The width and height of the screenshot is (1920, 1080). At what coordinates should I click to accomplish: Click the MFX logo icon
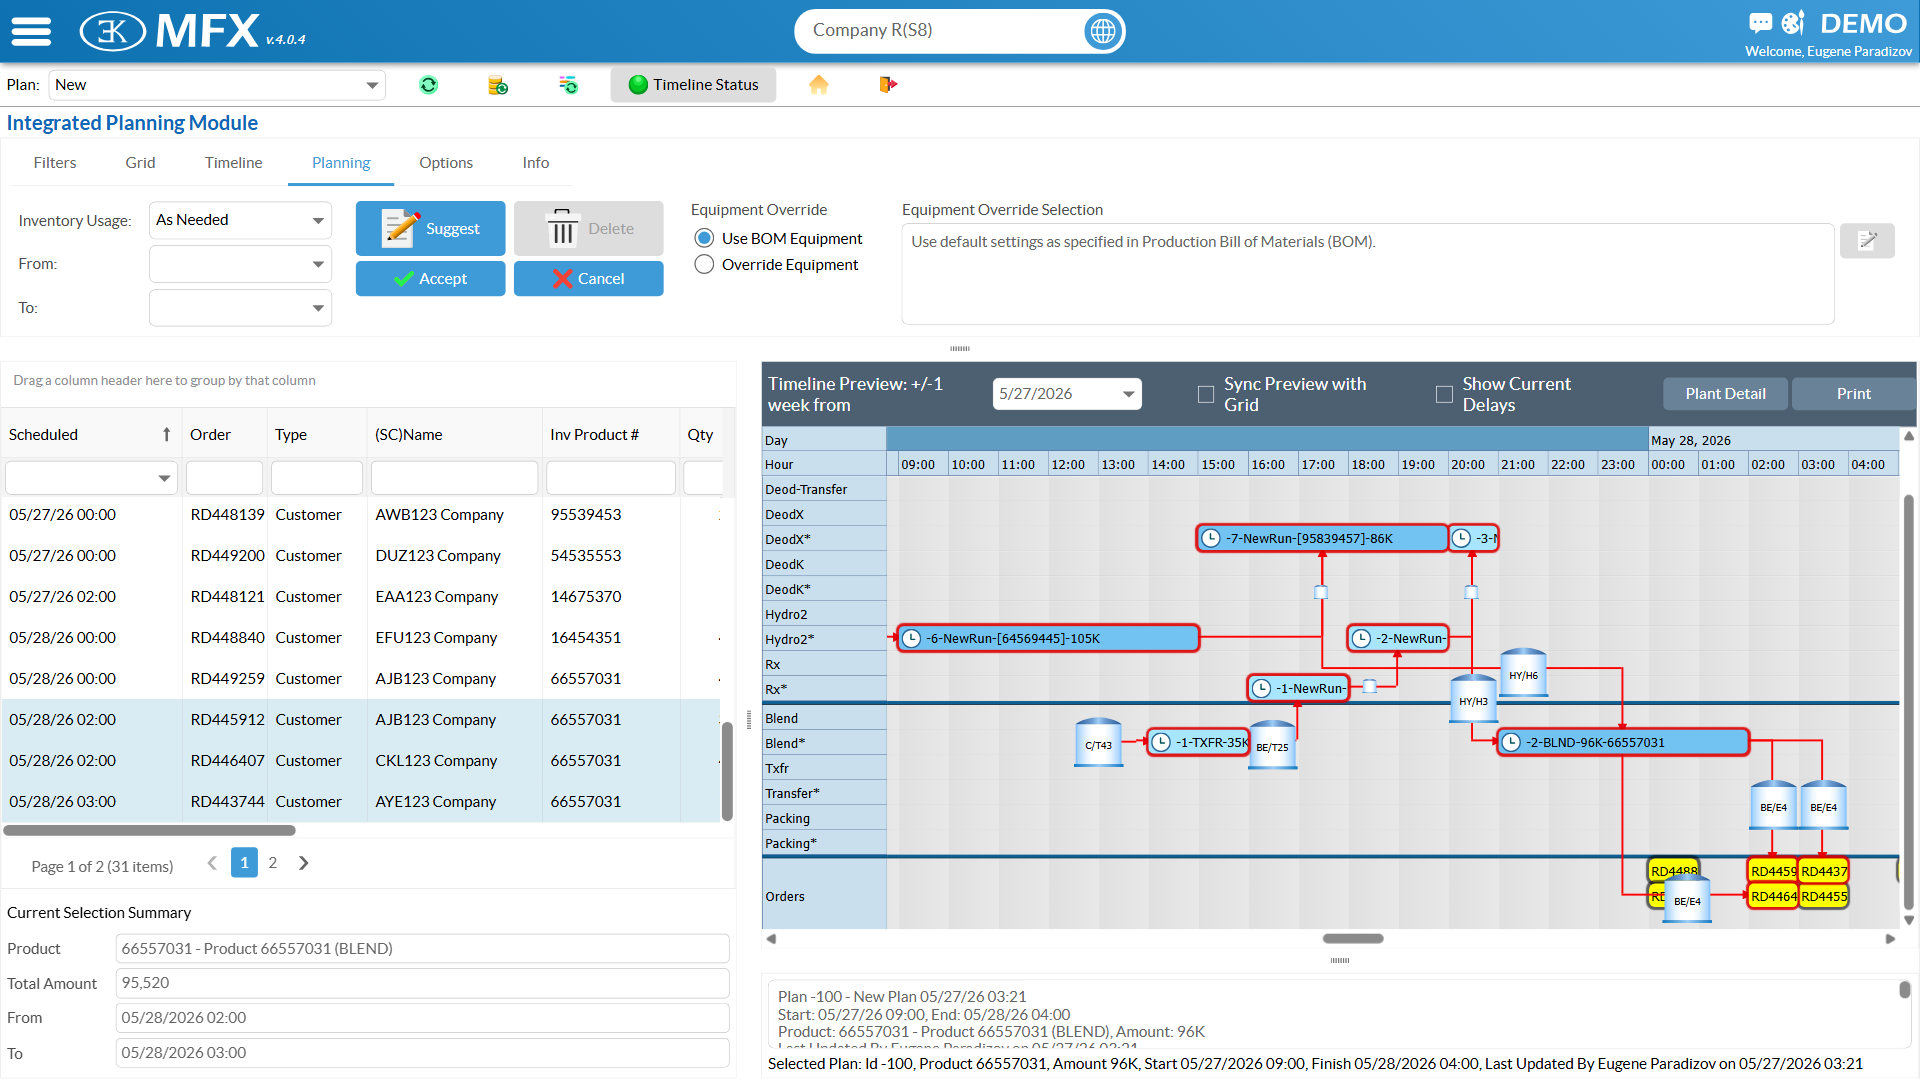[x=112, y=31]
